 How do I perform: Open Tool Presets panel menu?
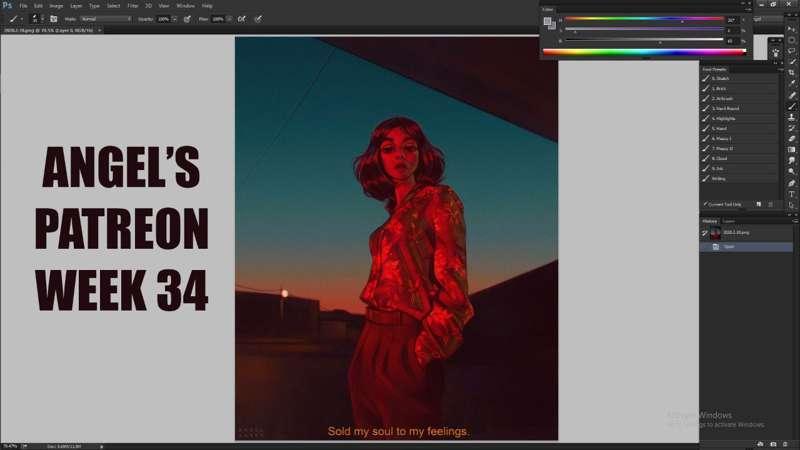tap(781, 69)
